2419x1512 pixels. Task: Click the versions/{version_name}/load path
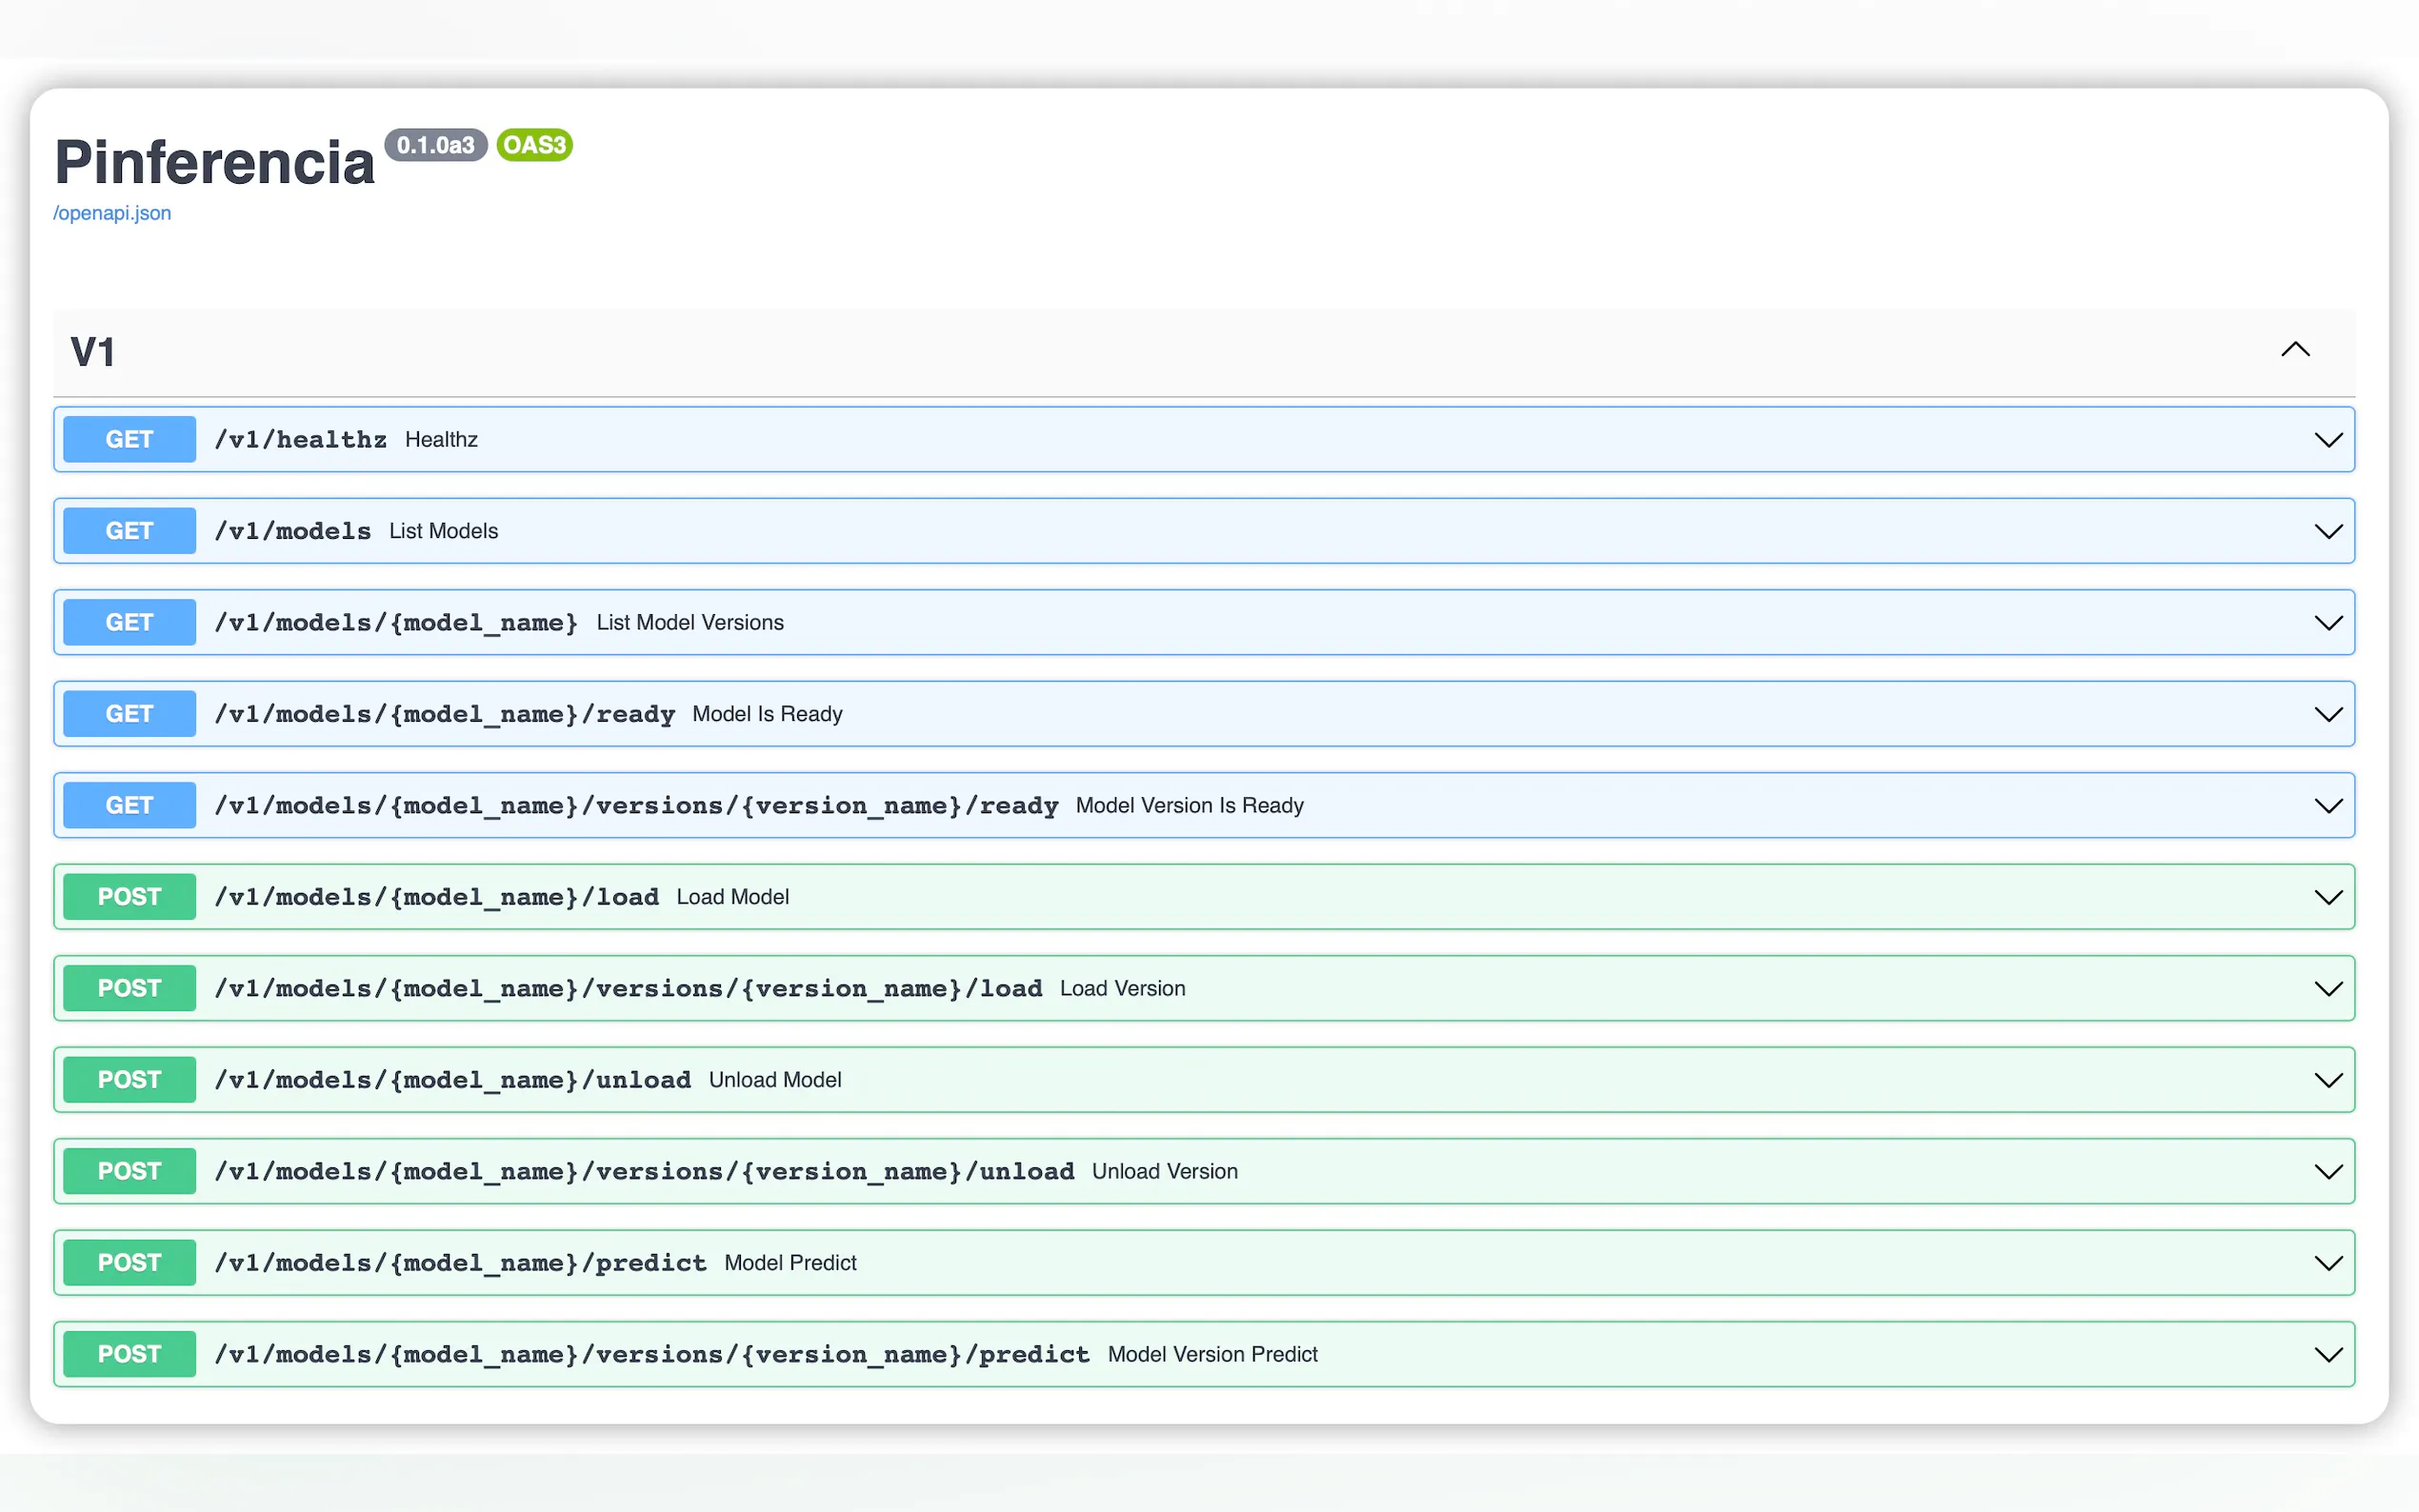click(x=628, y=989)
